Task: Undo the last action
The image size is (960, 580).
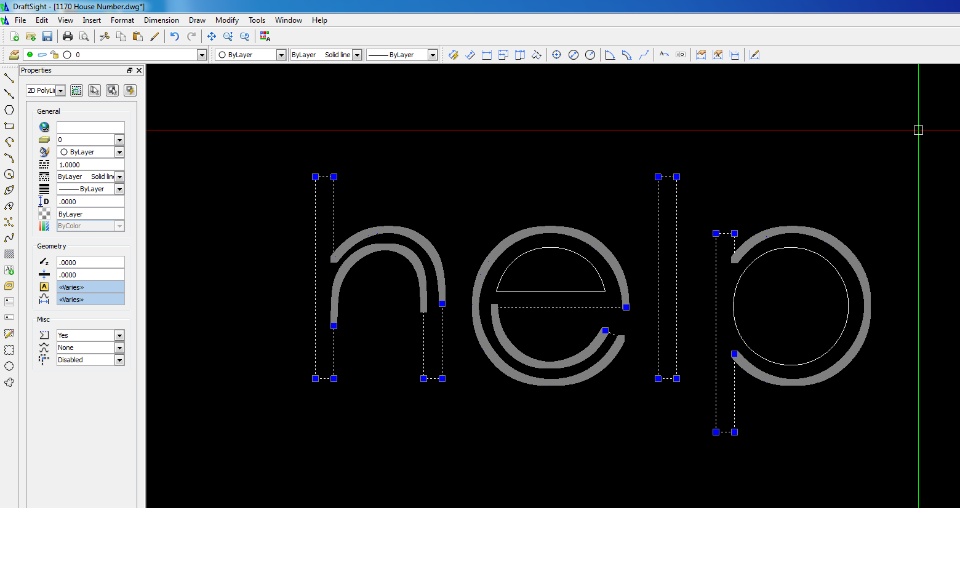Action: 174,37
